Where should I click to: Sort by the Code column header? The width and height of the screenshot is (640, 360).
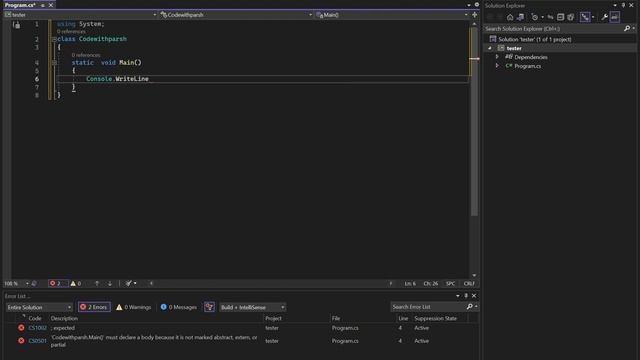click(x=35, y=318)
